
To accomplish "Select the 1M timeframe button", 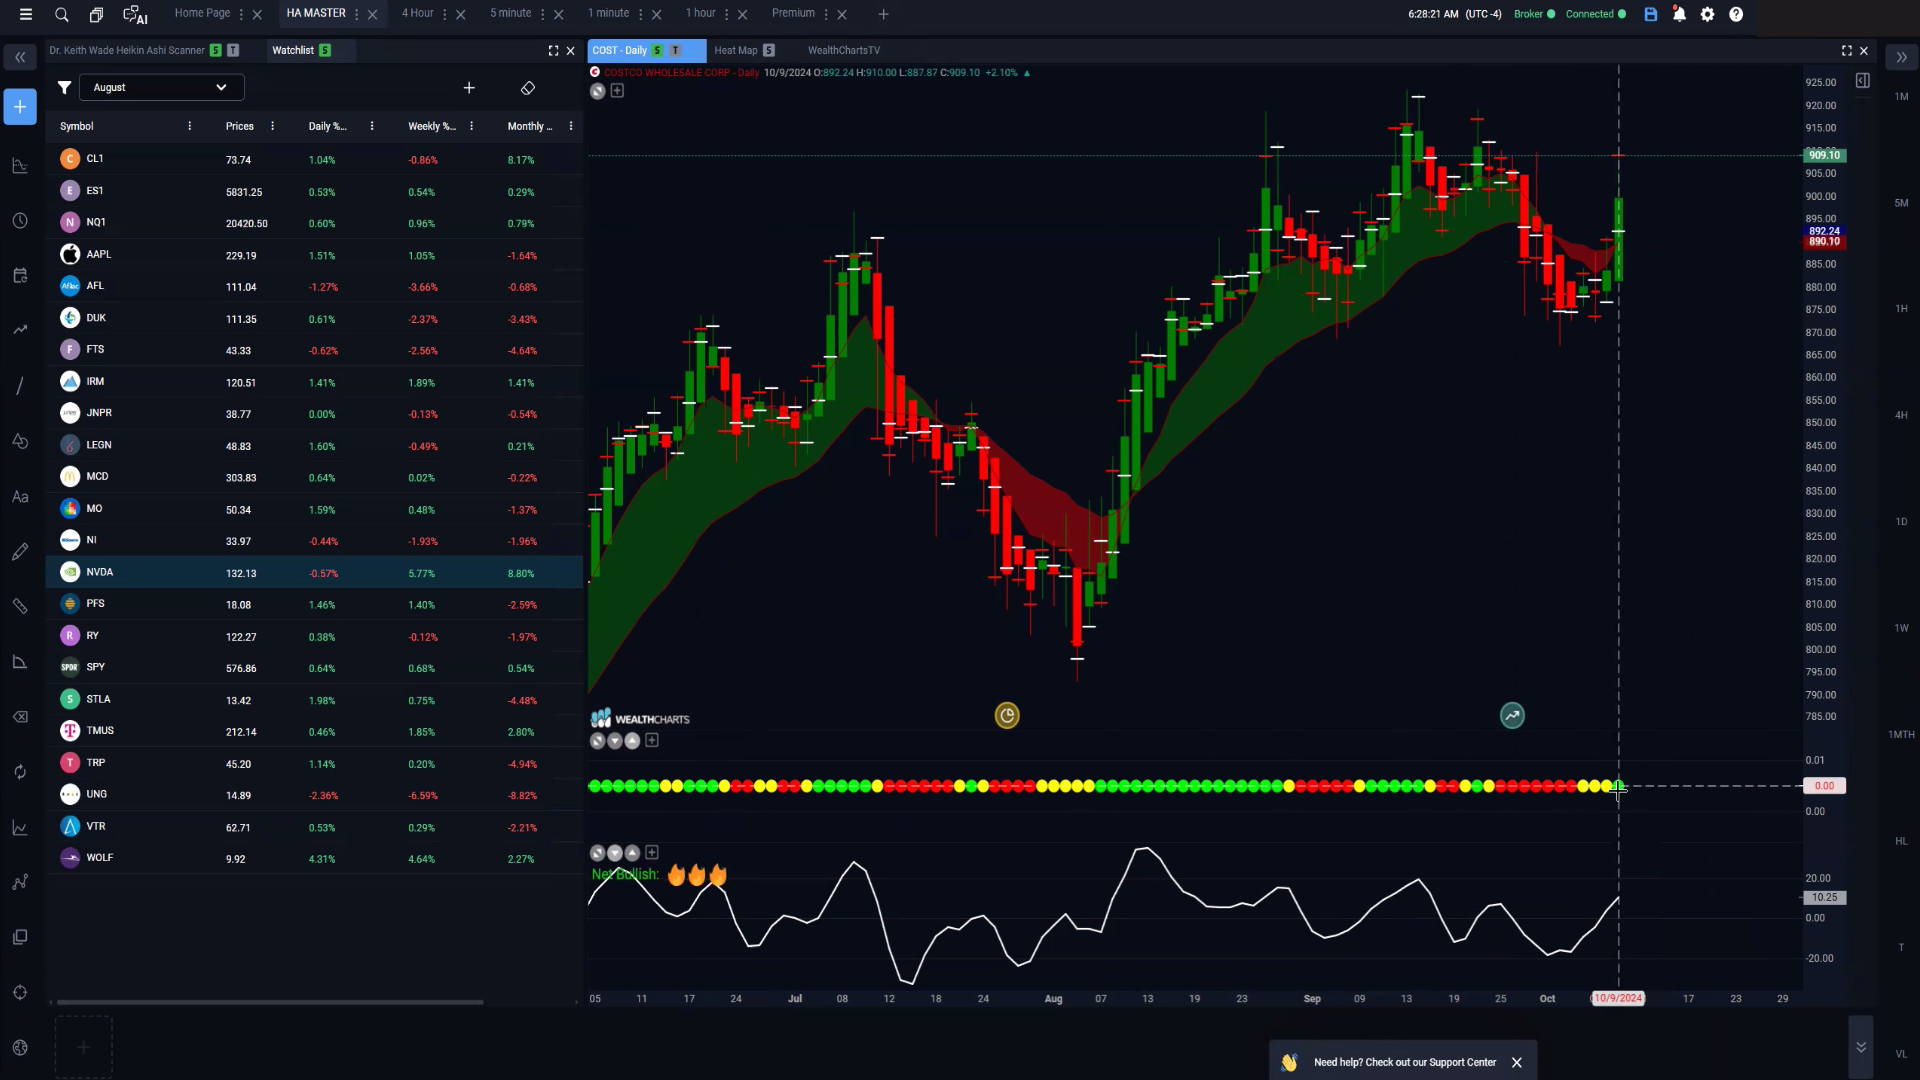I will 1901,97.
